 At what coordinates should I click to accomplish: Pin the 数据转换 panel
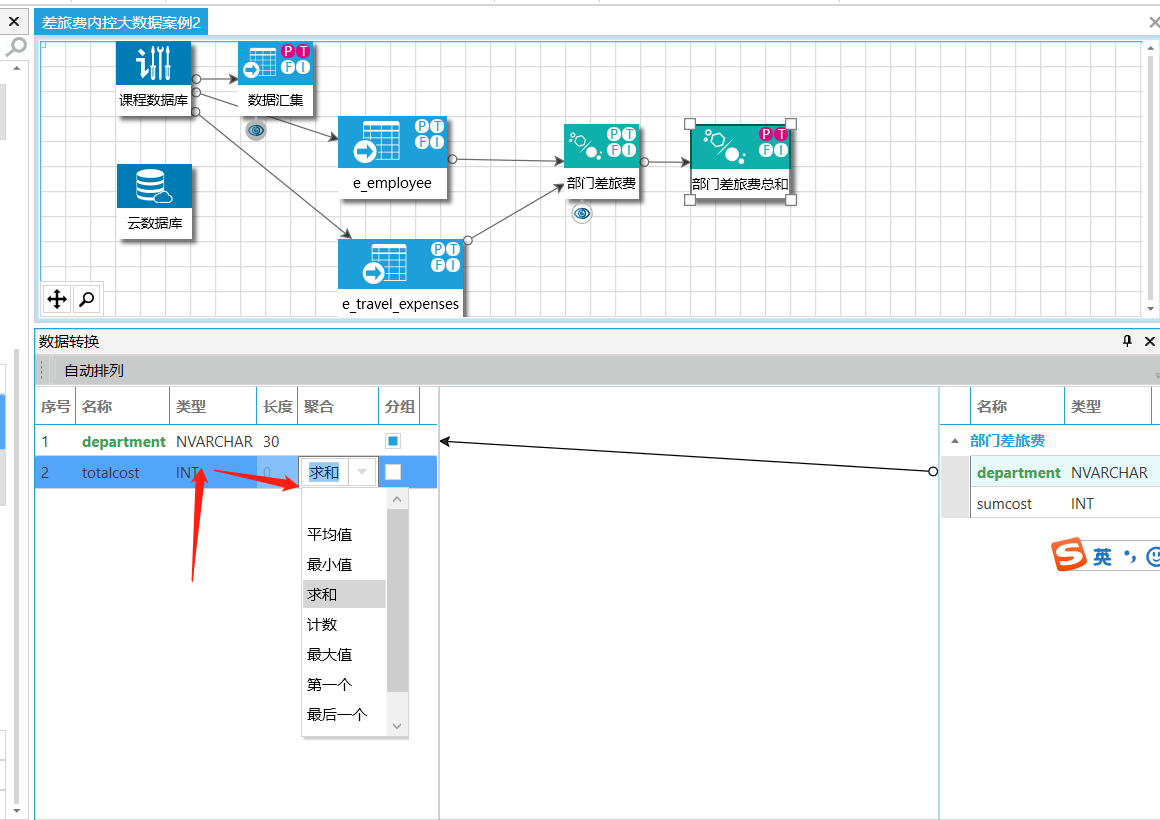[x=1127, y=341]
